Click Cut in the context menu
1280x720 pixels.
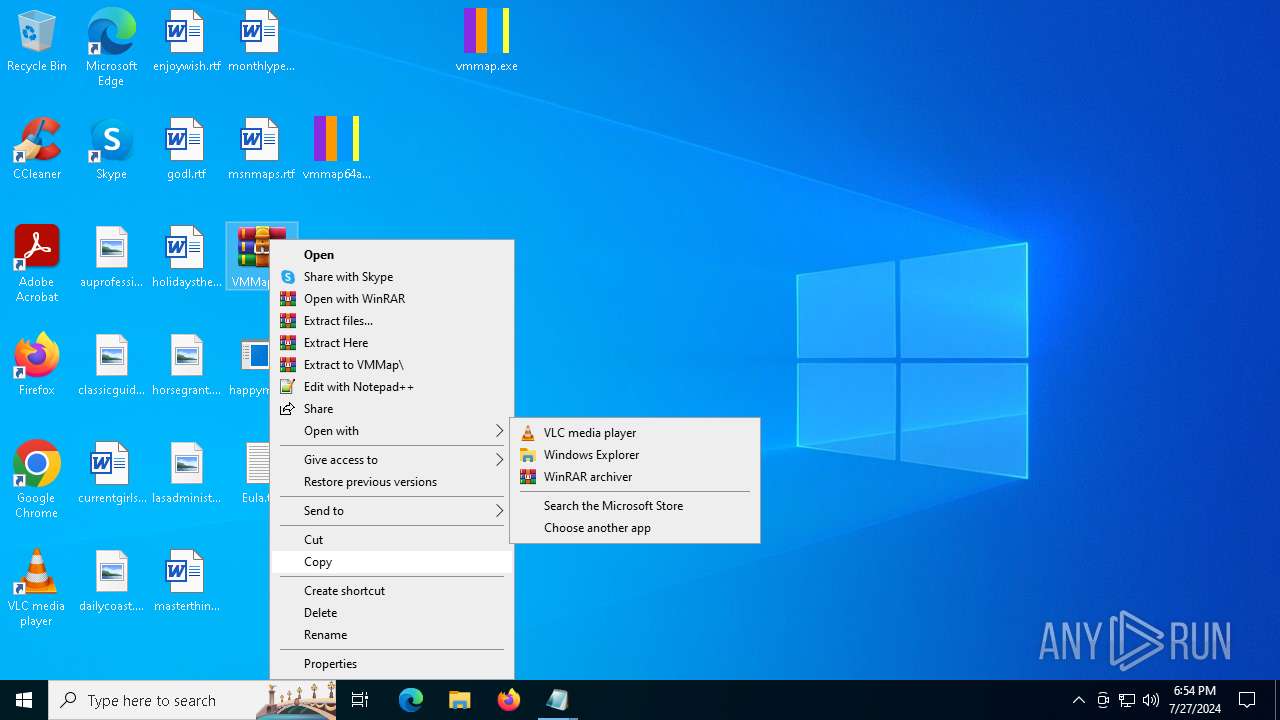392,540
